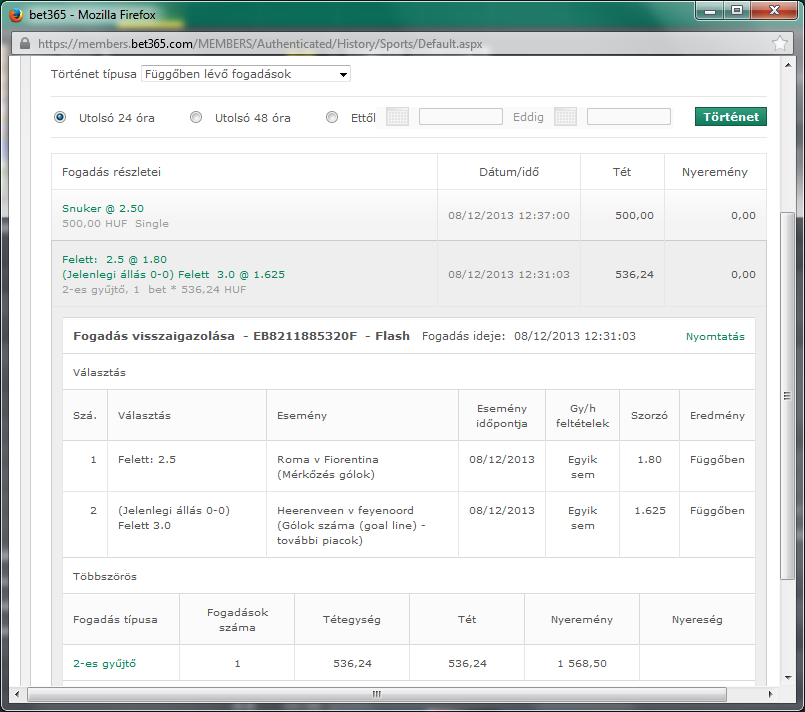
Task: Click the scroll up arrow
Action: tap(788, 65)
